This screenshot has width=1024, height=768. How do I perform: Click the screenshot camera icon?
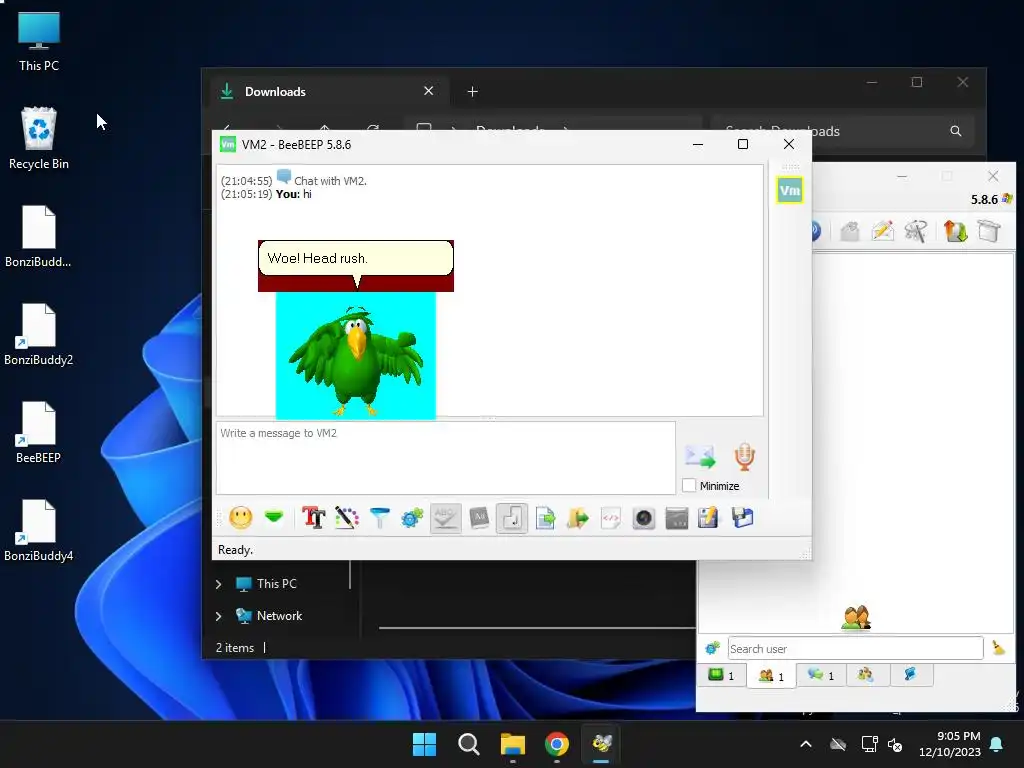644,518
